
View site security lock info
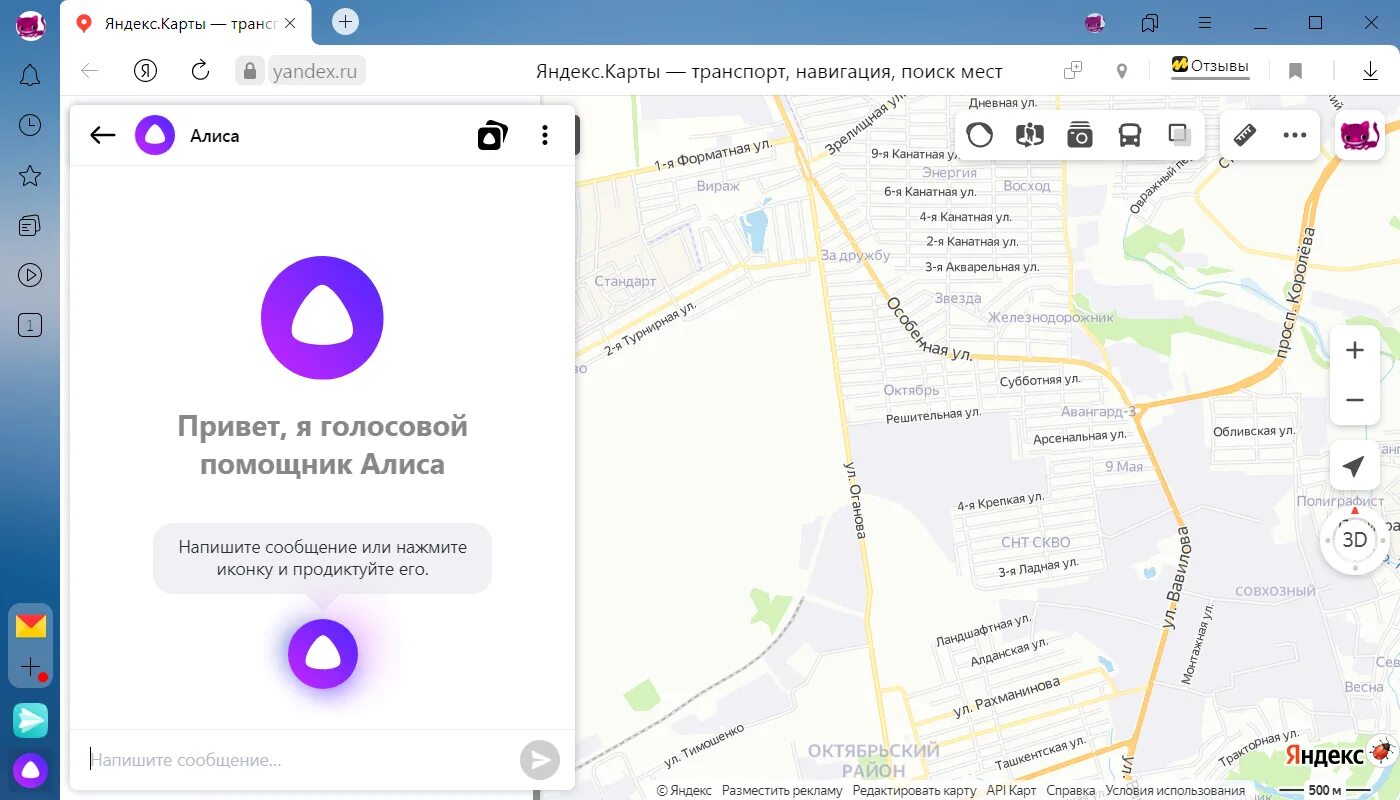click(x=249, y=71)
